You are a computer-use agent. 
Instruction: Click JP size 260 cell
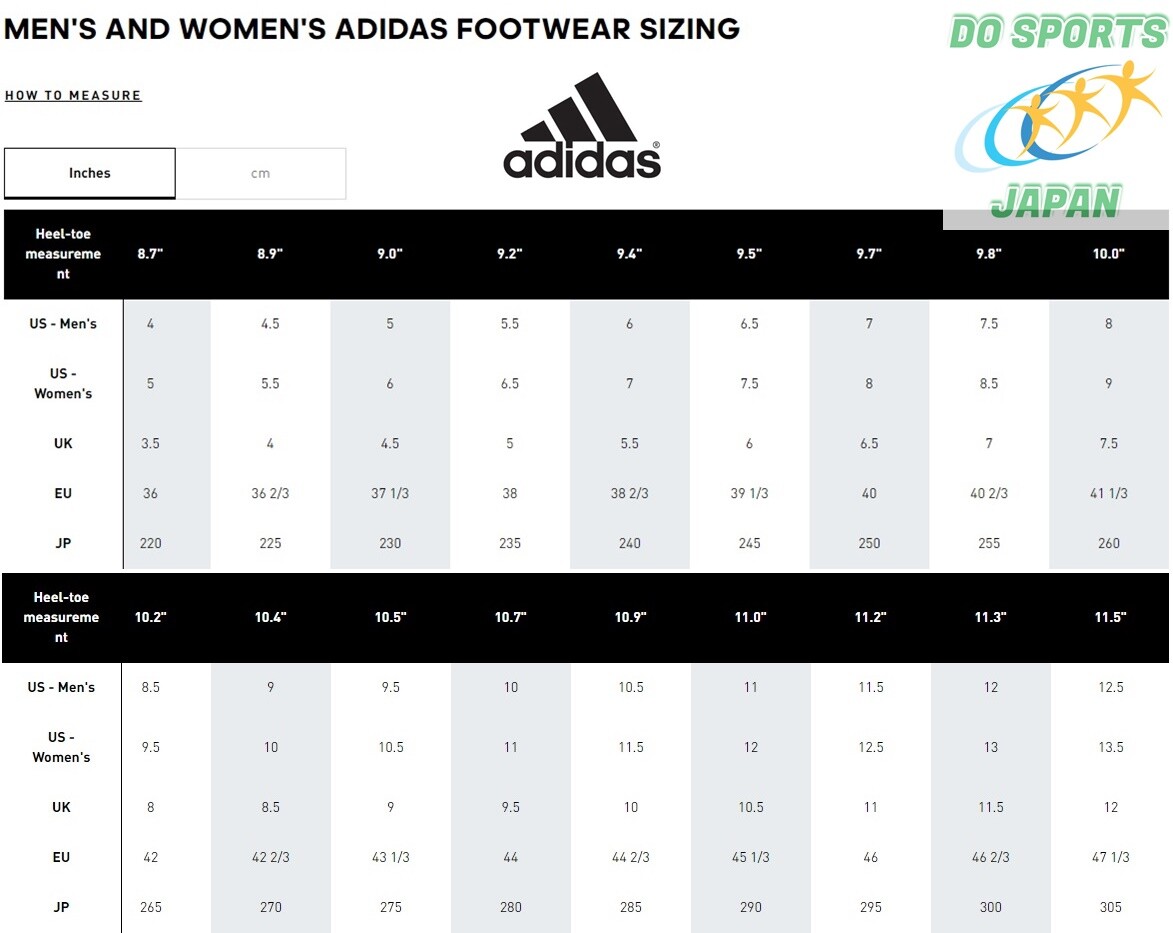(1109, 543)
